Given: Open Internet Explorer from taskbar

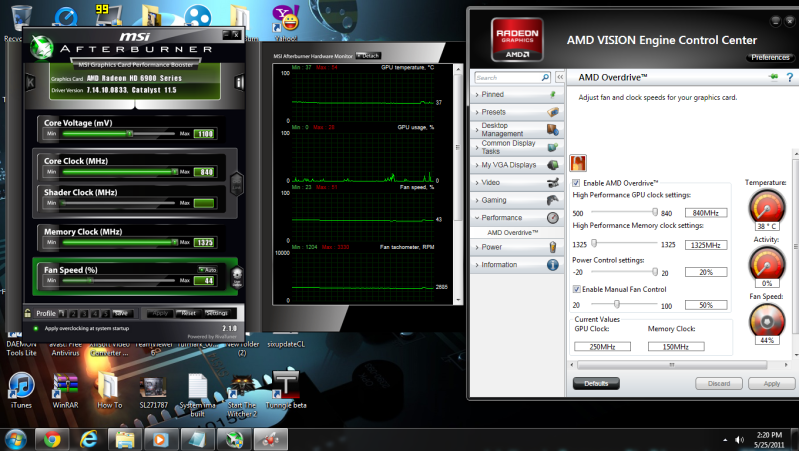Looking at the screenshot, I should tap(88, 439).
